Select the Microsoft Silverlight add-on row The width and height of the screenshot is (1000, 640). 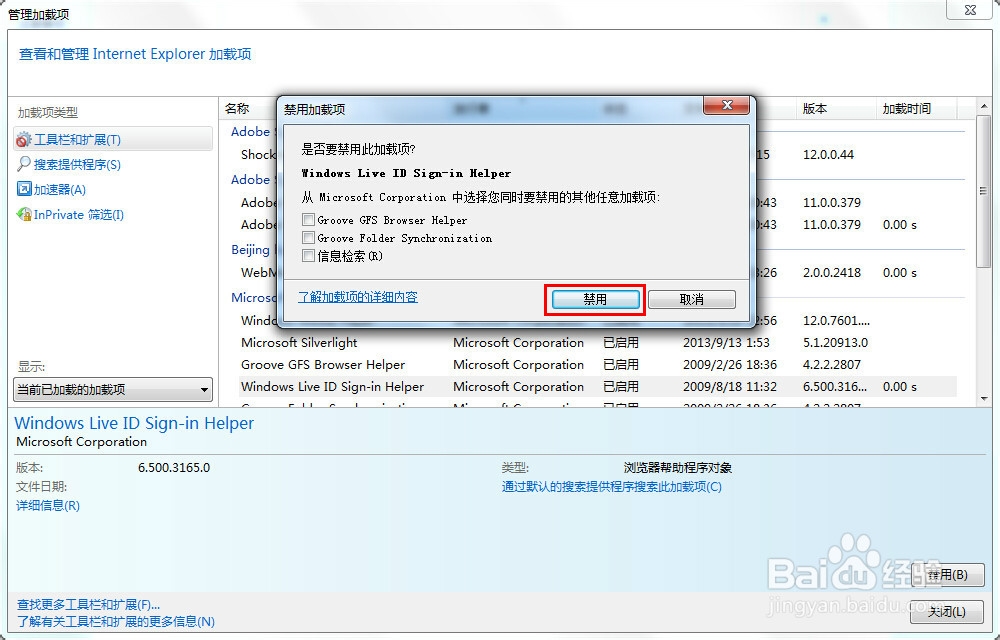pyautogui.click(x=298, y=342)
